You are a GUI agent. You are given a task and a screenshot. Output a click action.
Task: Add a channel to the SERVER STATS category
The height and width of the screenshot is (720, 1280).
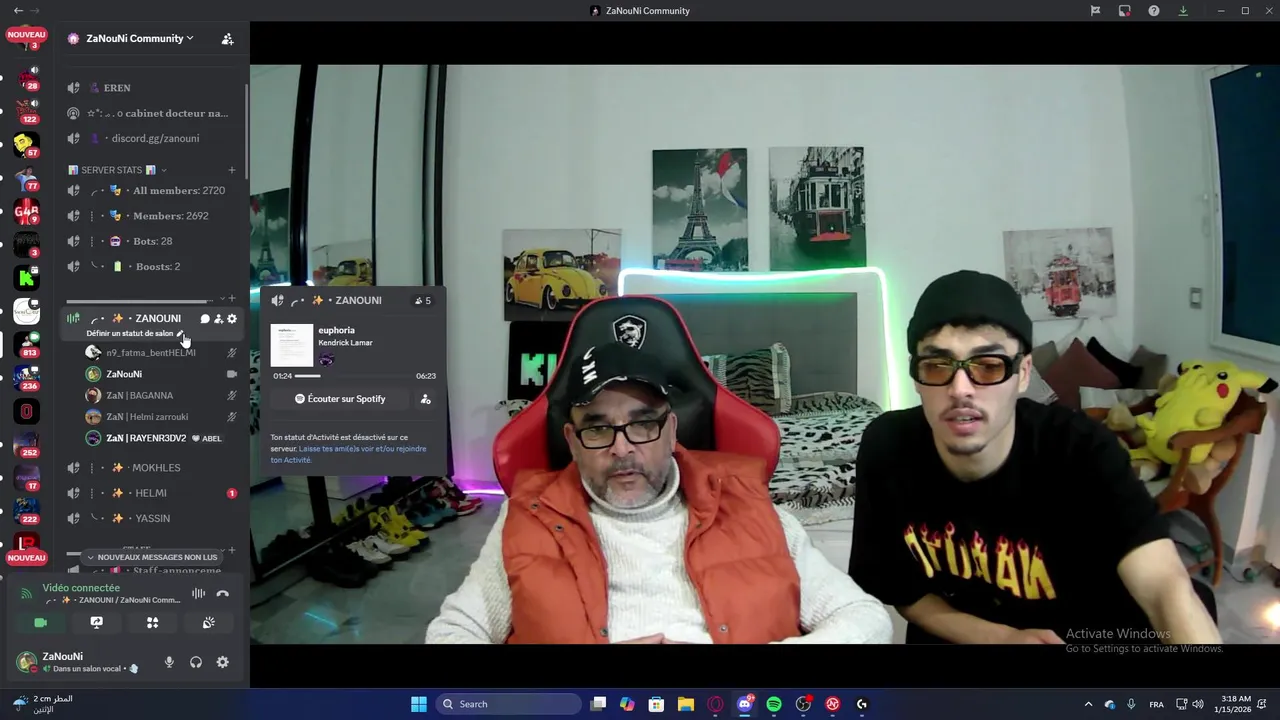(x=231, y=170)
